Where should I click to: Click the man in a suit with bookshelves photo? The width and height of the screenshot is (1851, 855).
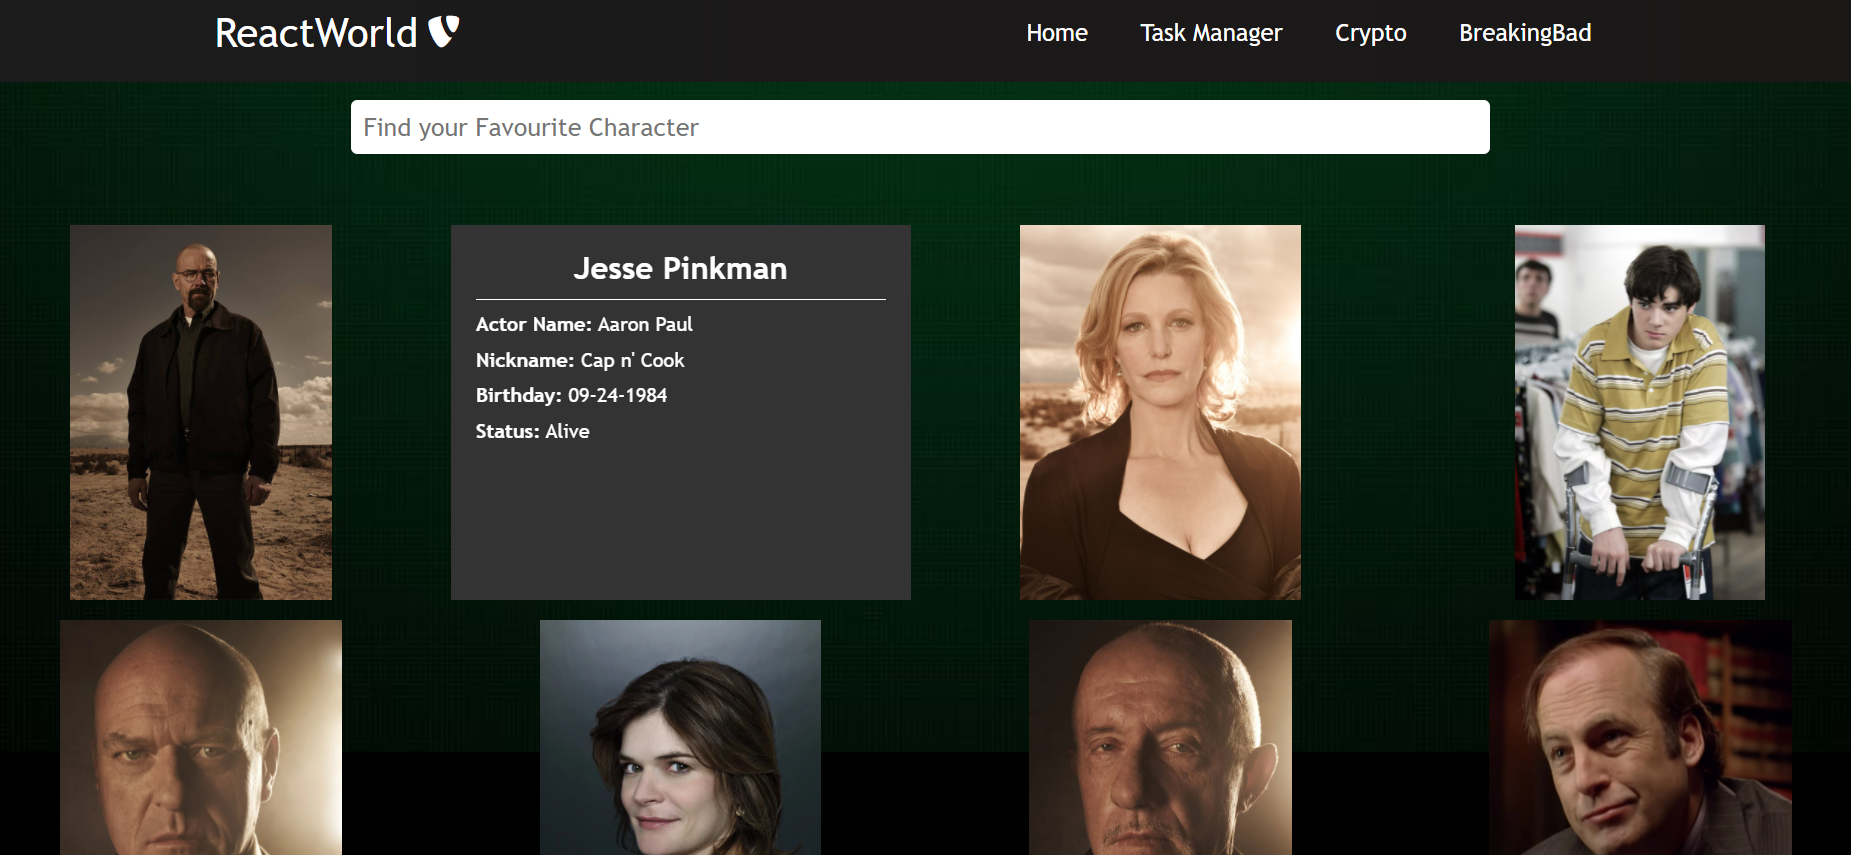(1640, 737)
